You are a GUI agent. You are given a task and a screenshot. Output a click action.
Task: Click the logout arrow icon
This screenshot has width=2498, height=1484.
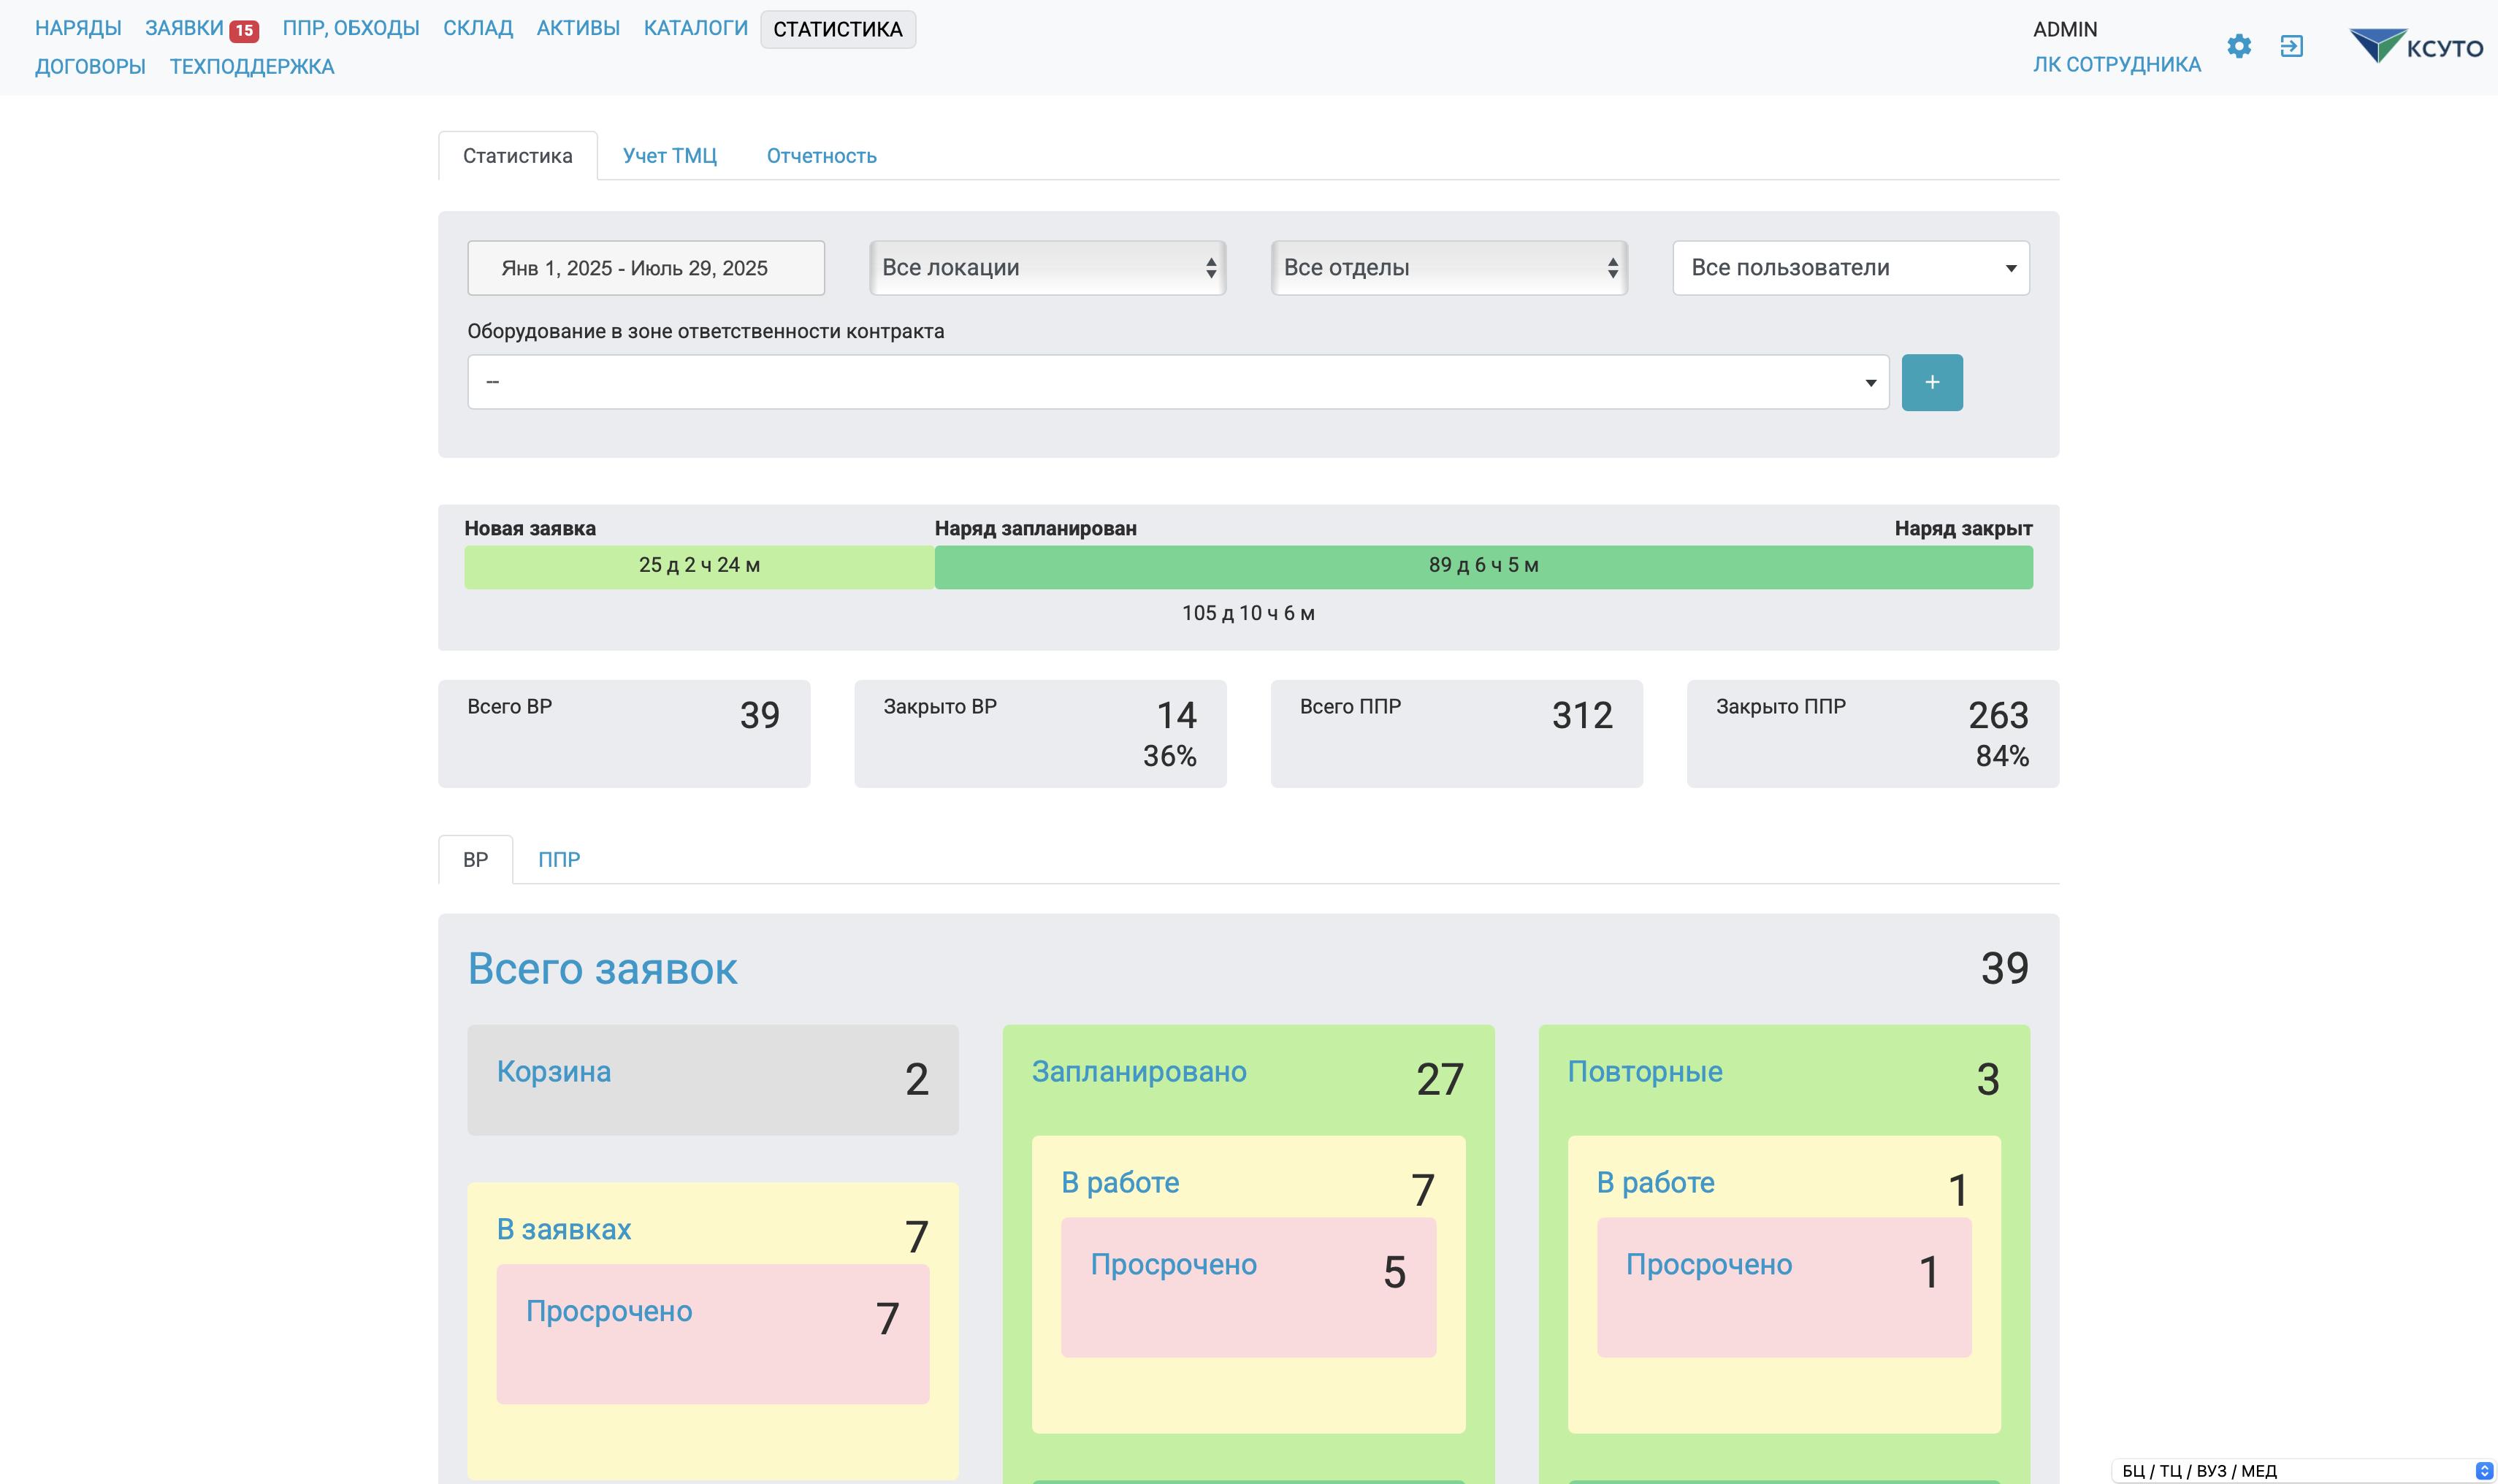pos(2291,46)
